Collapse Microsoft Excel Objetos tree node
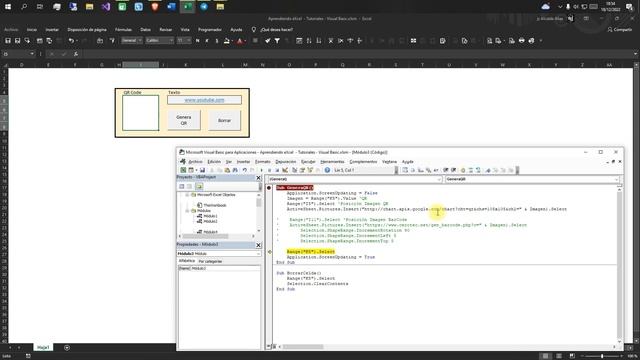Screen dimensions: 640x360 [187, 195]
